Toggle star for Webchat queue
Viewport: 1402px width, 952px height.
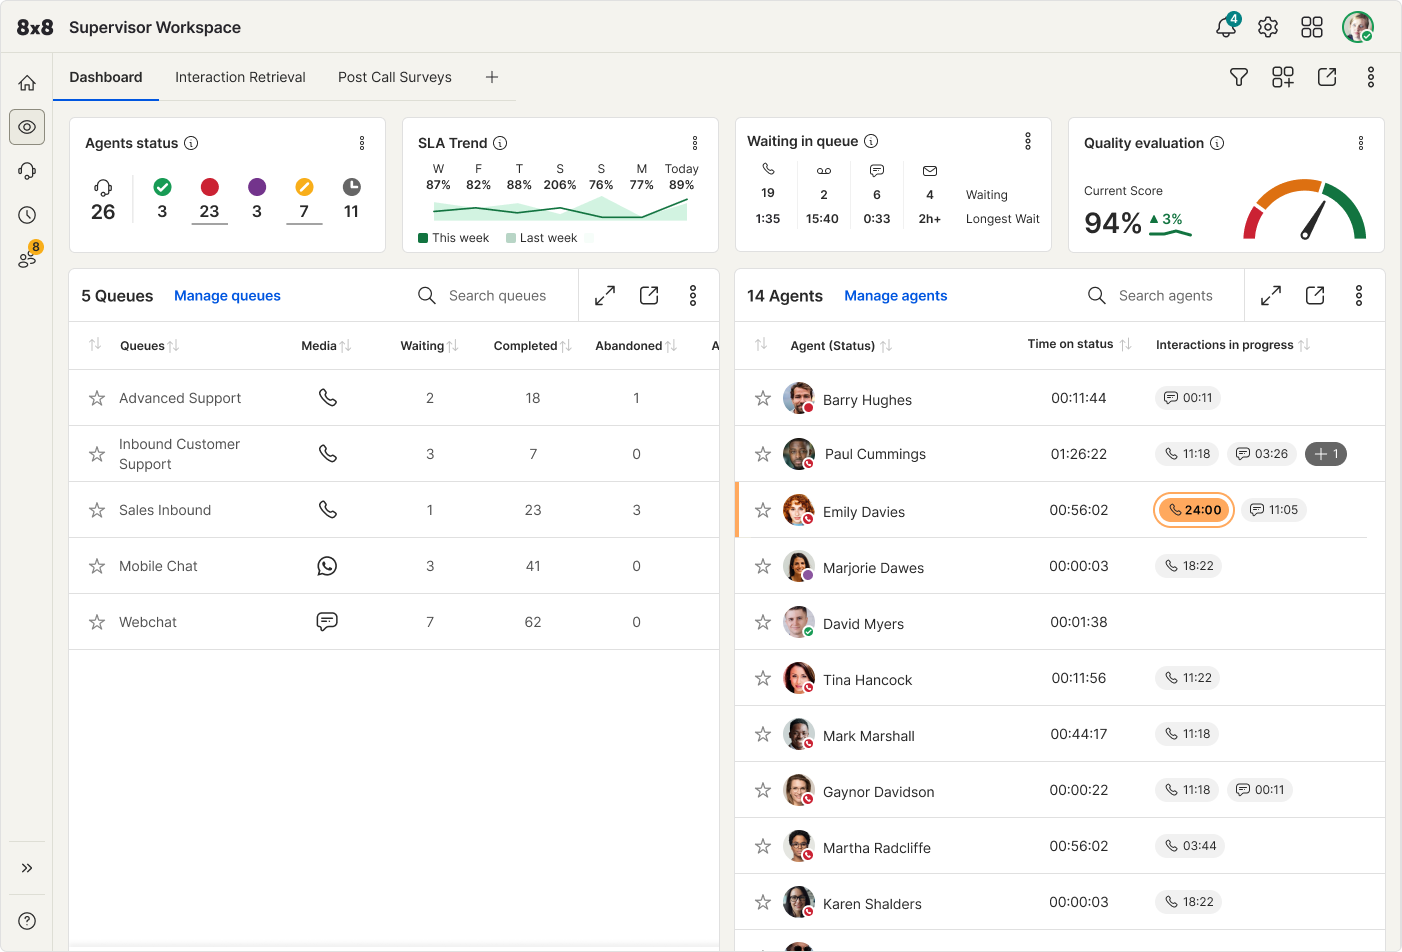pos(97,622)
